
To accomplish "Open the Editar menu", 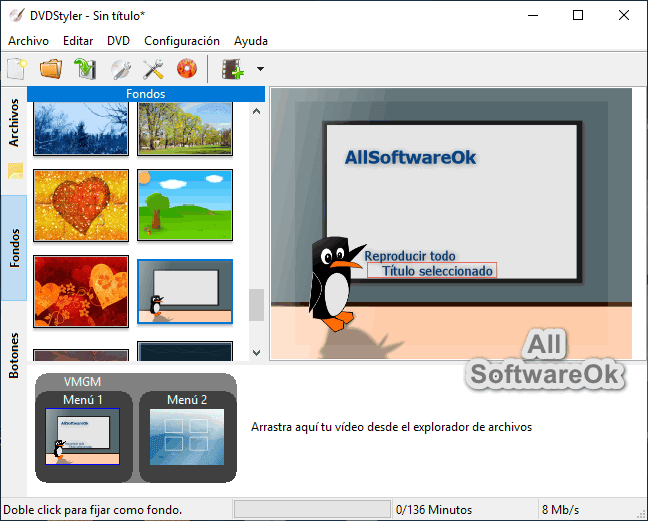I will pyautogui.click(x=78, y=41).
